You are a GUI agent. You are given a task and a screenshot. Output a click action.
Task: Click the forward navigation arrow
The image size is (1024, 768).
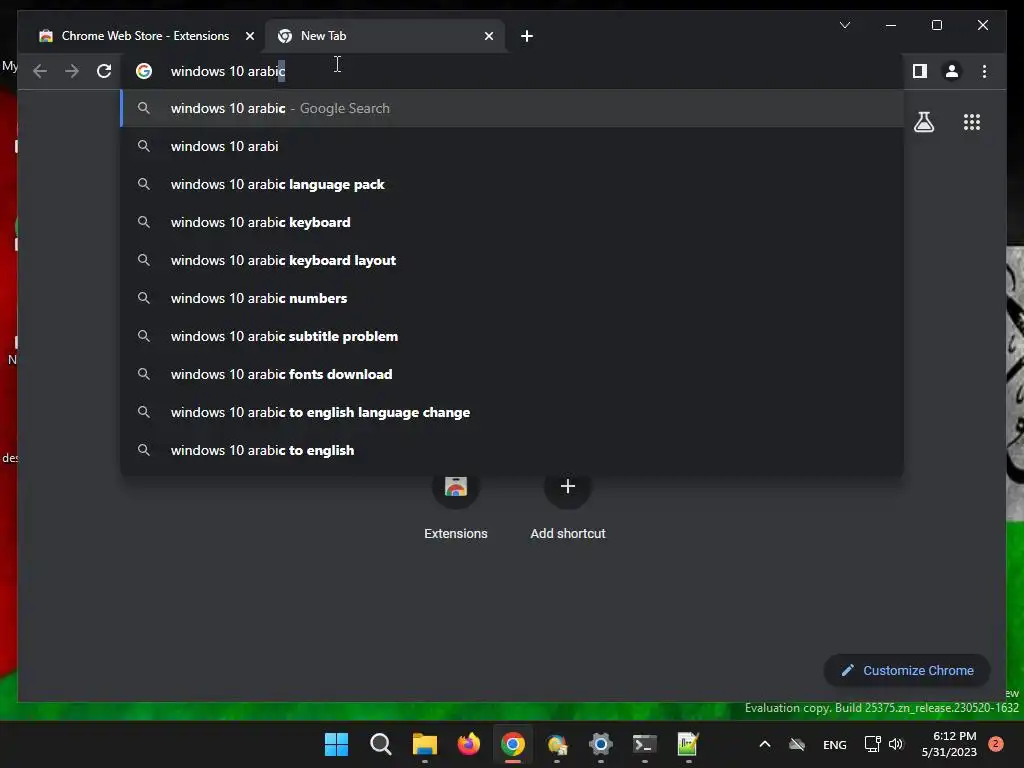72,71
